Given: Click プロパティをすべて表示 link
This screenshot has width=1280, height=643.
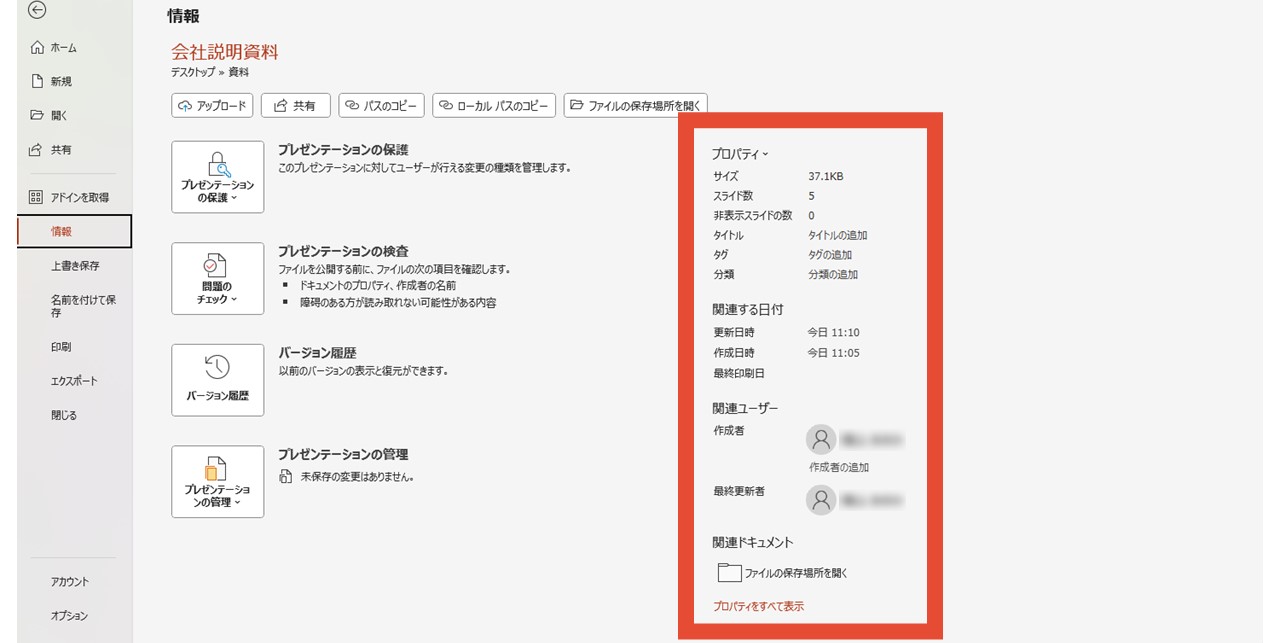Looking at the screenshot, I should point(758,606).
